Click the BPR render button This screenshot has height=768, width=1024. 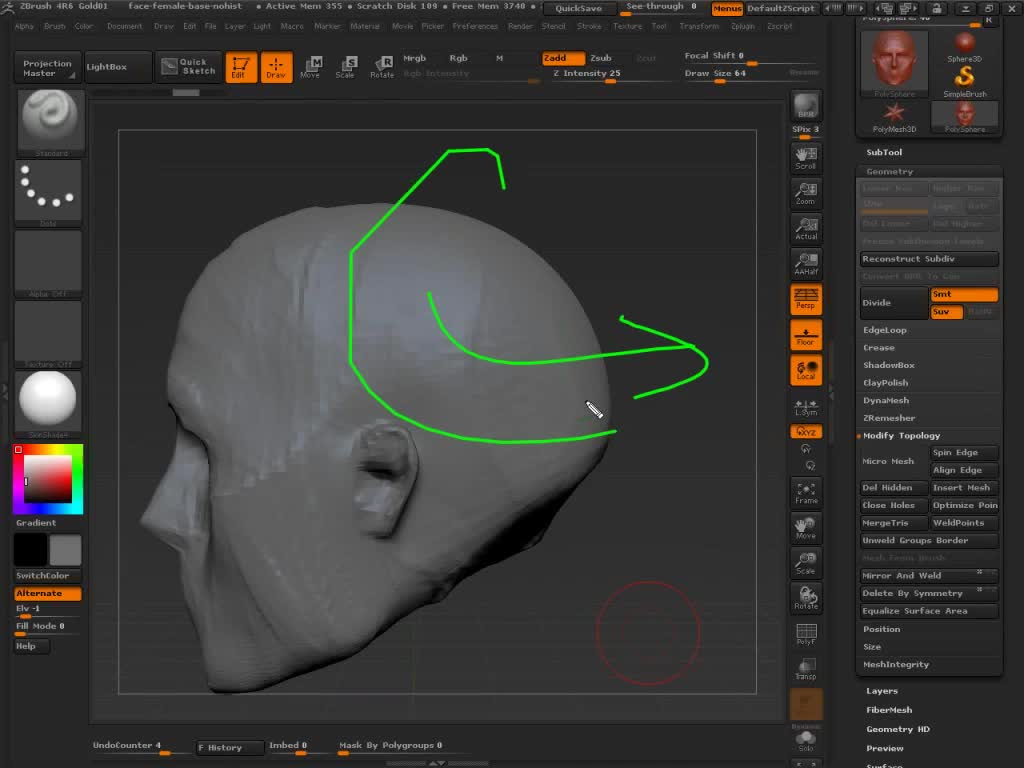pyautogui.click(x=805, y=106)
